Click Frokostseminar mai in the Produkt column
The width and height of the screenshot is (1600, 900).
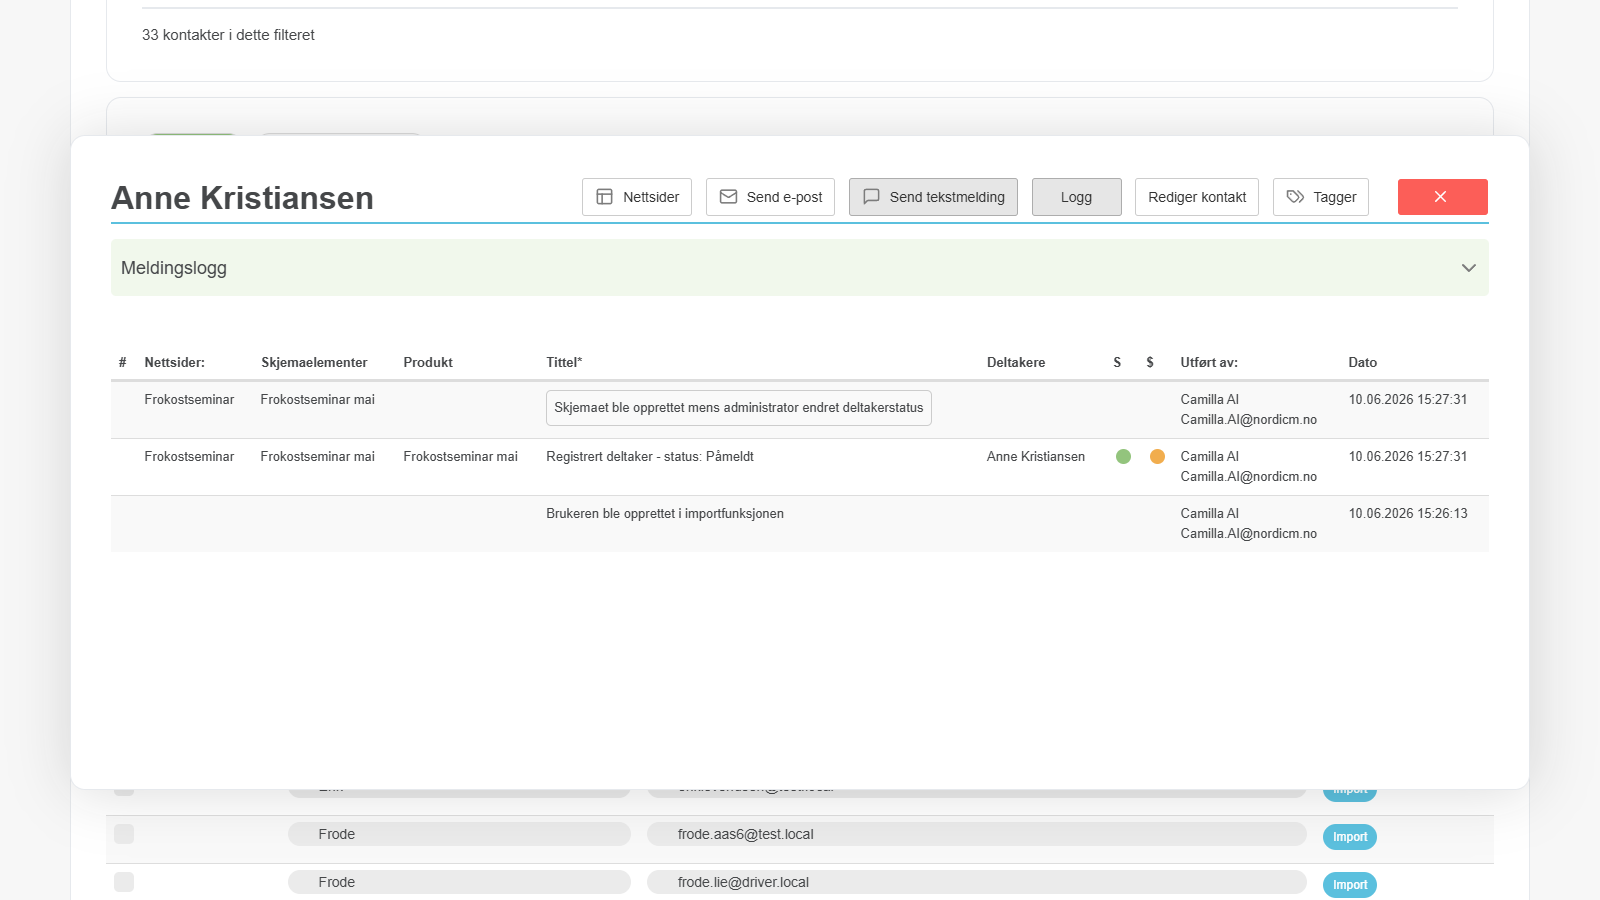click(x=461, y=457)
